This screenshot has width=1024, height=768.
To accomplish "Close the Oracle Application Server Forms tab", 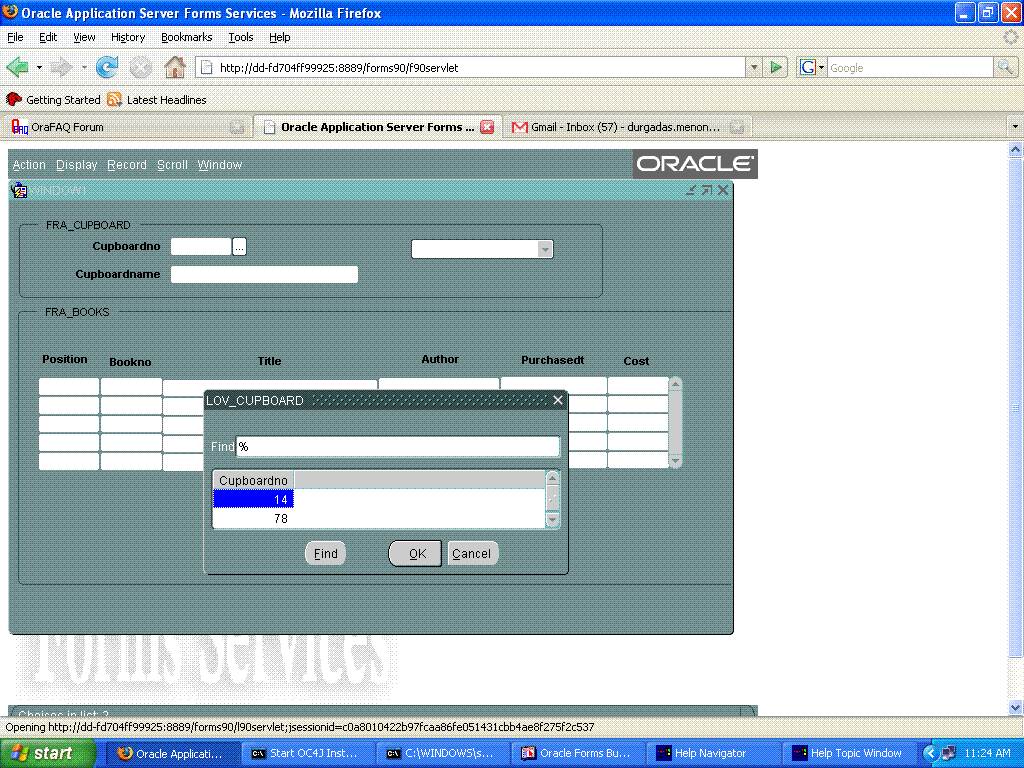I will pyautogui.click(x=487, y=127).
